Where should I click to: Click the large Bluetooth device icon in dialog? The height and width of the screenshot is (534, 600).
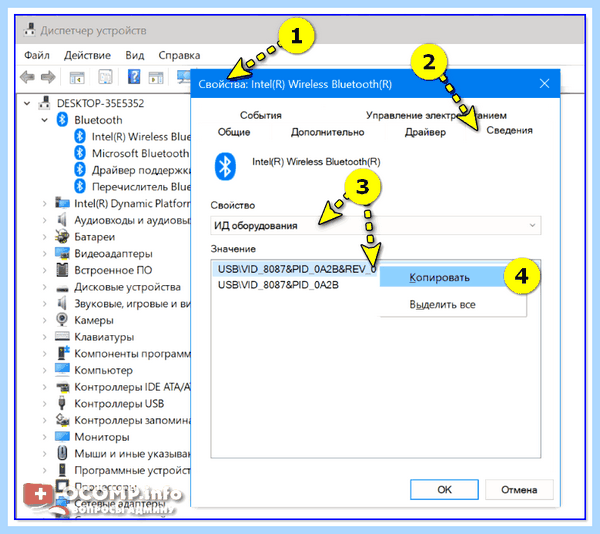(x=225, y=166)
